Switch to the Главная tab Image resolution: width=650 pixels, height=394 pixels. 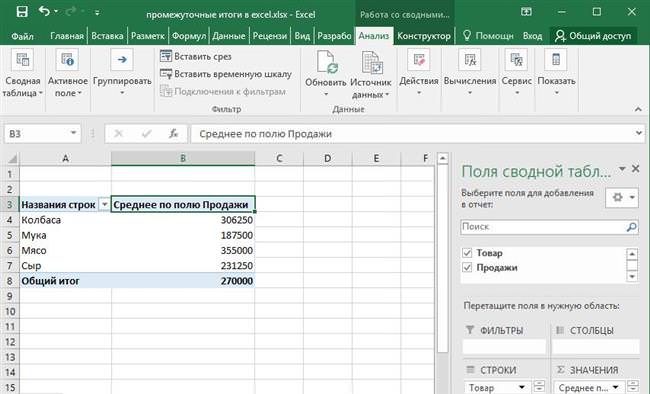coord(67,36)
